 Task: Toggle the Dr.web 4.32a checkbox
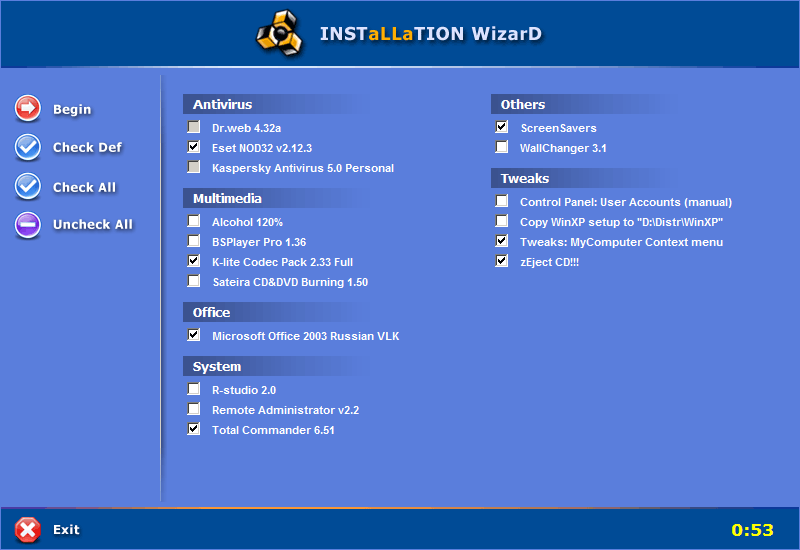pos(194,127)
